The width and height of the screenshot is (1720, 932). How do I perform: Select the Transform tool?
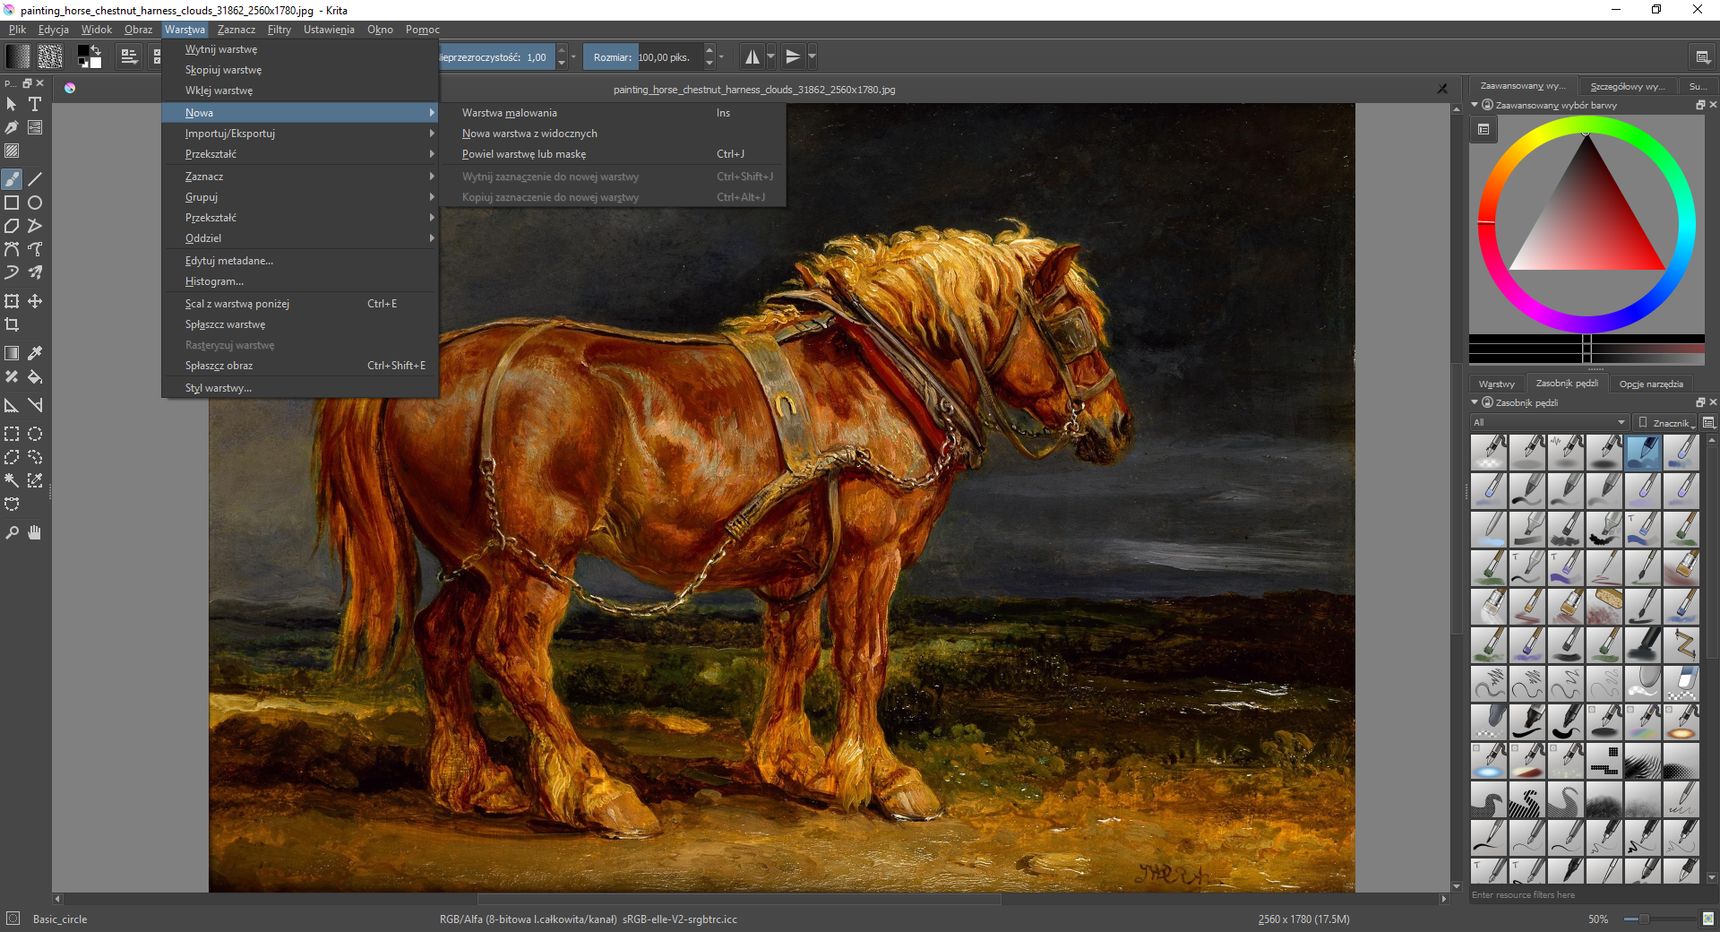coord(12,301)
